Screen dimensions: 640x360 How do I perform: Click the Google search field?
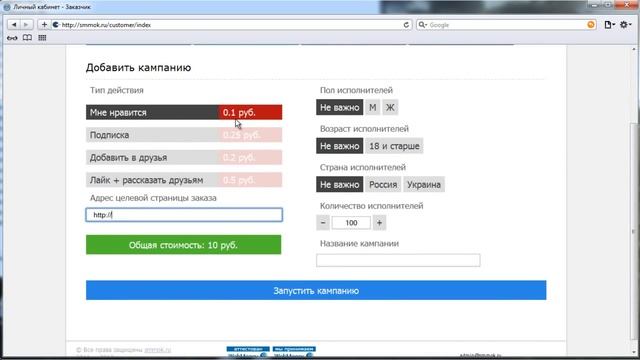point(506,25)
